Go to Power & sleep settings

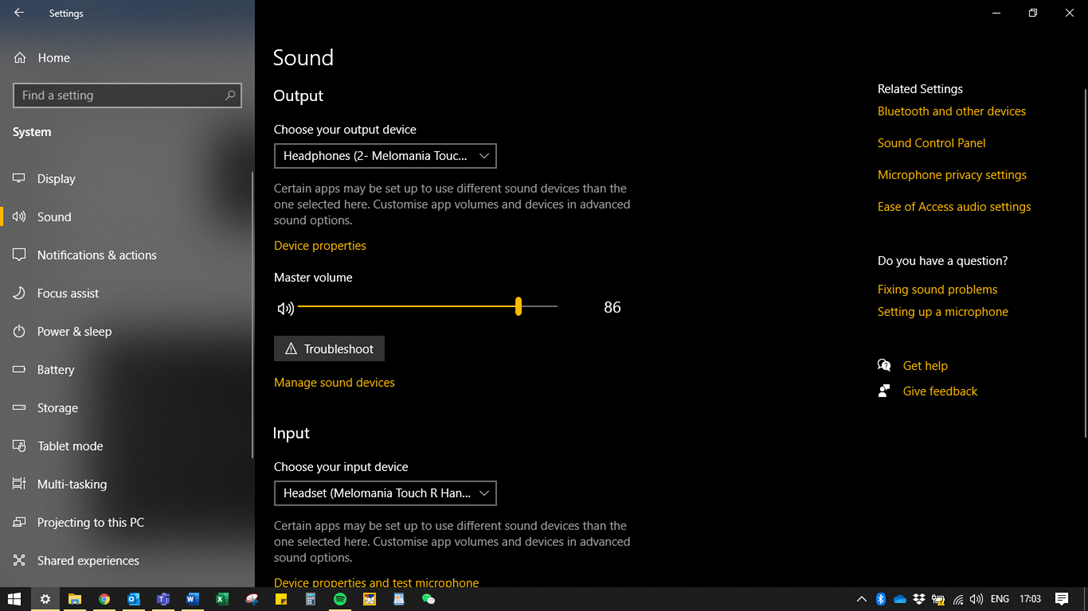click(x=74, y=331)
